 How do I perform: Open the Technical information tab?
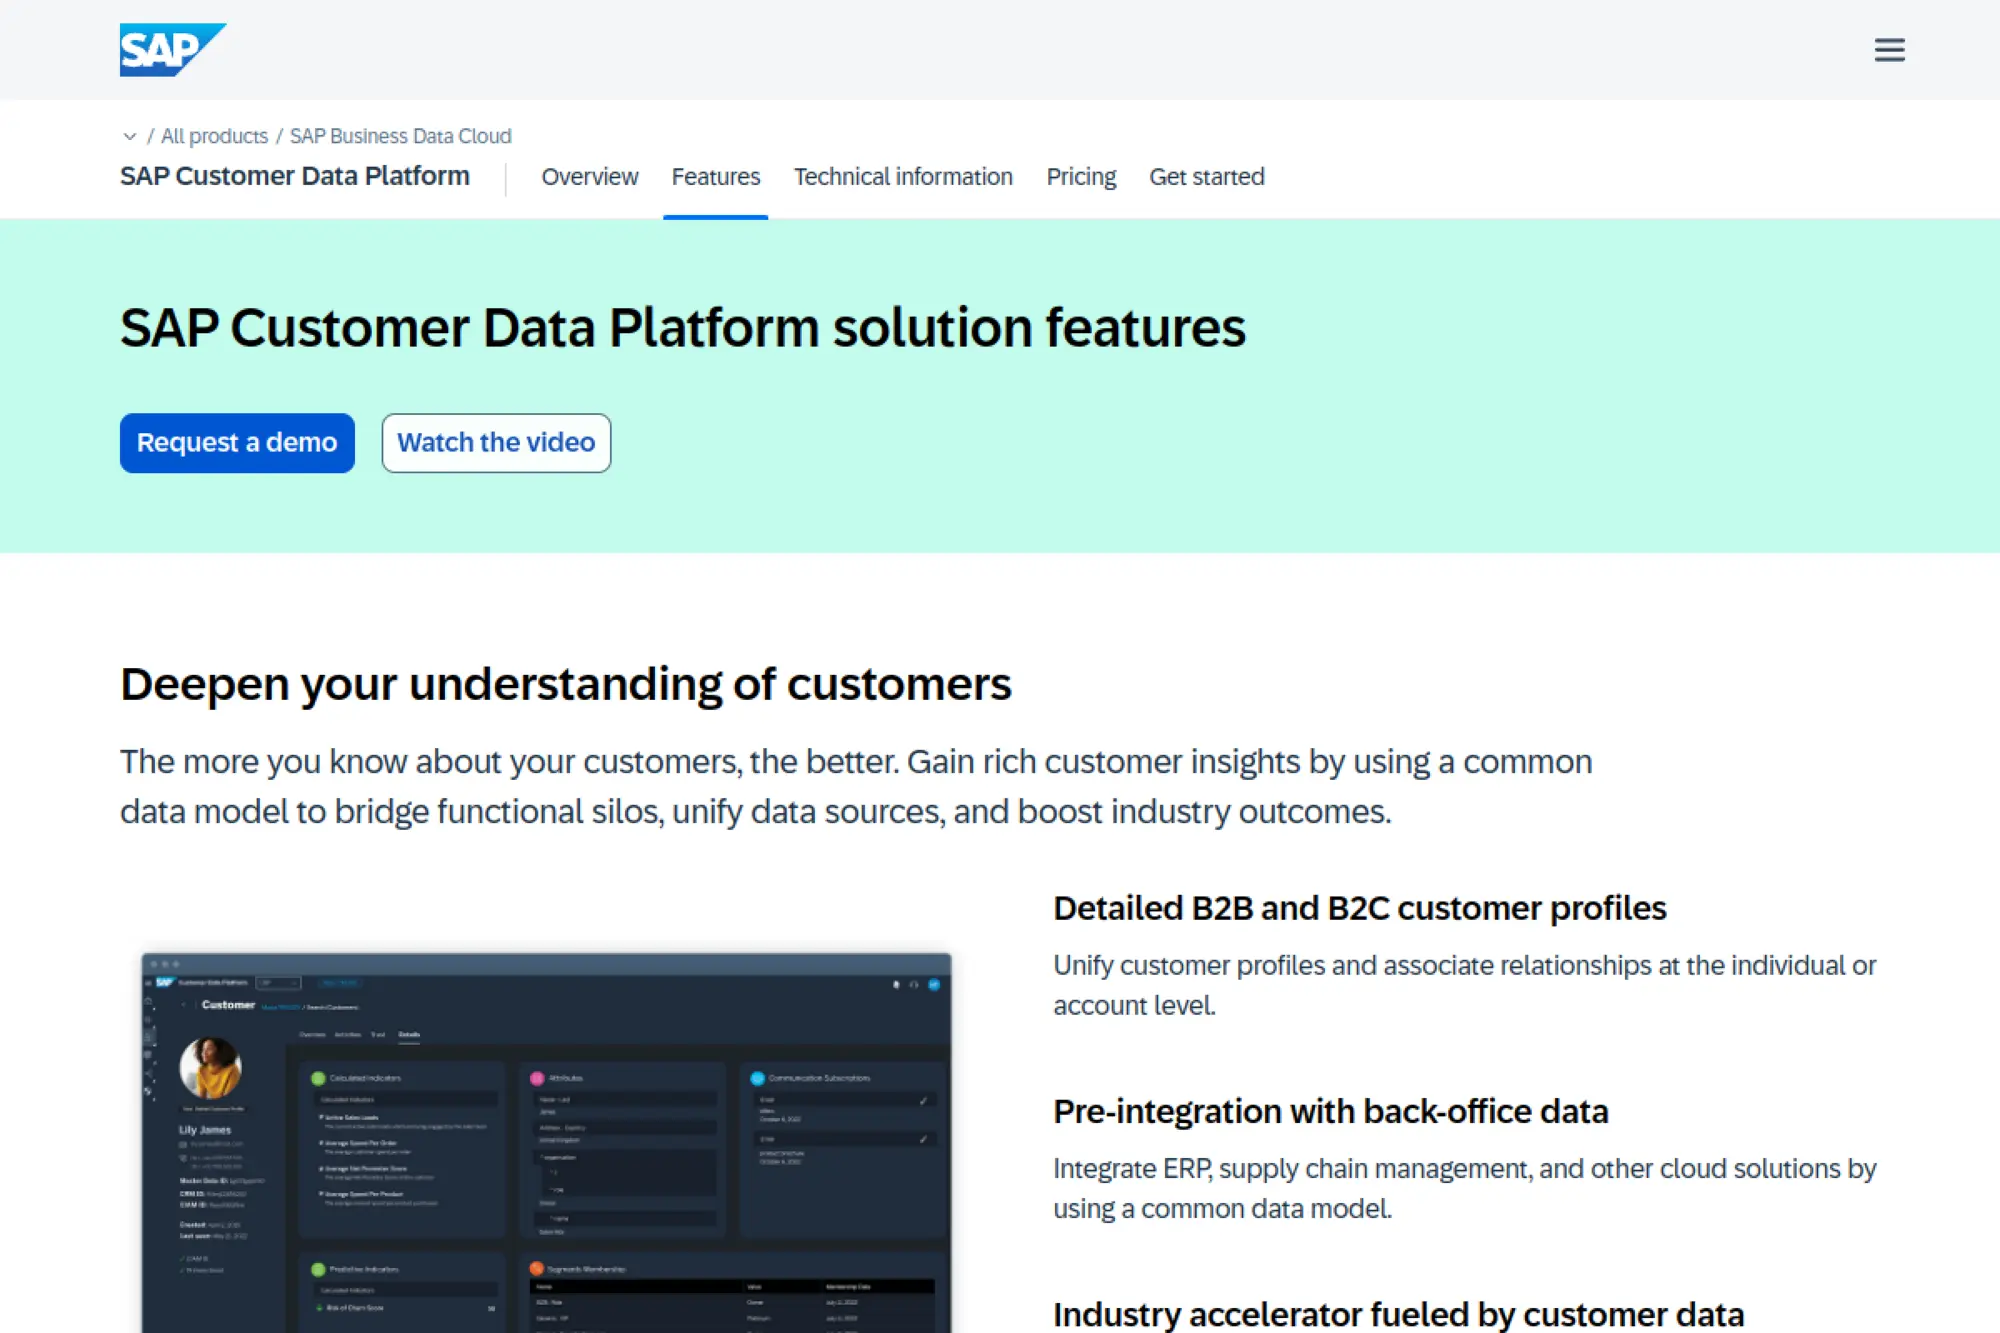pyautogui.click(x=902, y=176)
